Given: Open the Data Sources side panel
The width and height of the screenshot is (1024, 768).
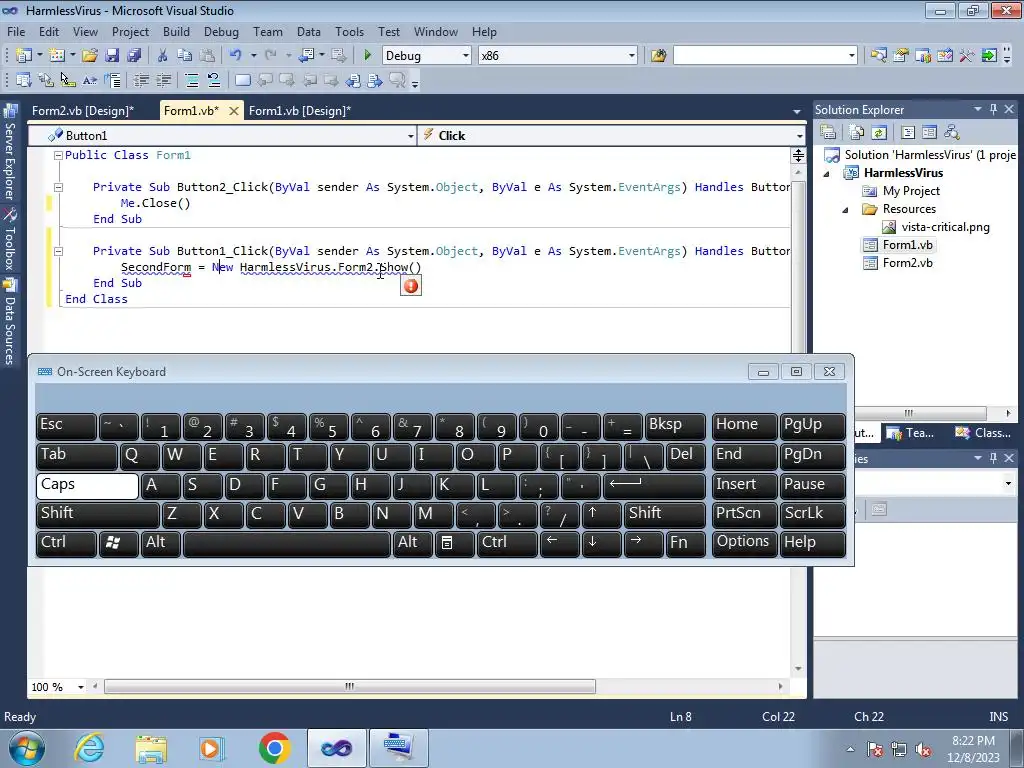Looking at the screenshot, I should tap(9, 322).
